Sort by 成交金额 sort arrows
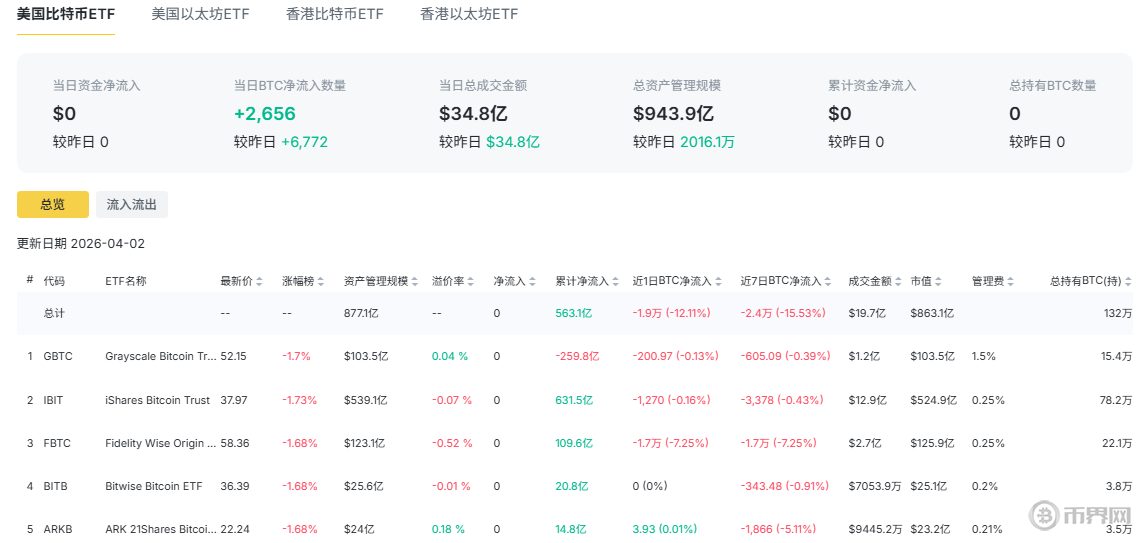 point(898,282)
